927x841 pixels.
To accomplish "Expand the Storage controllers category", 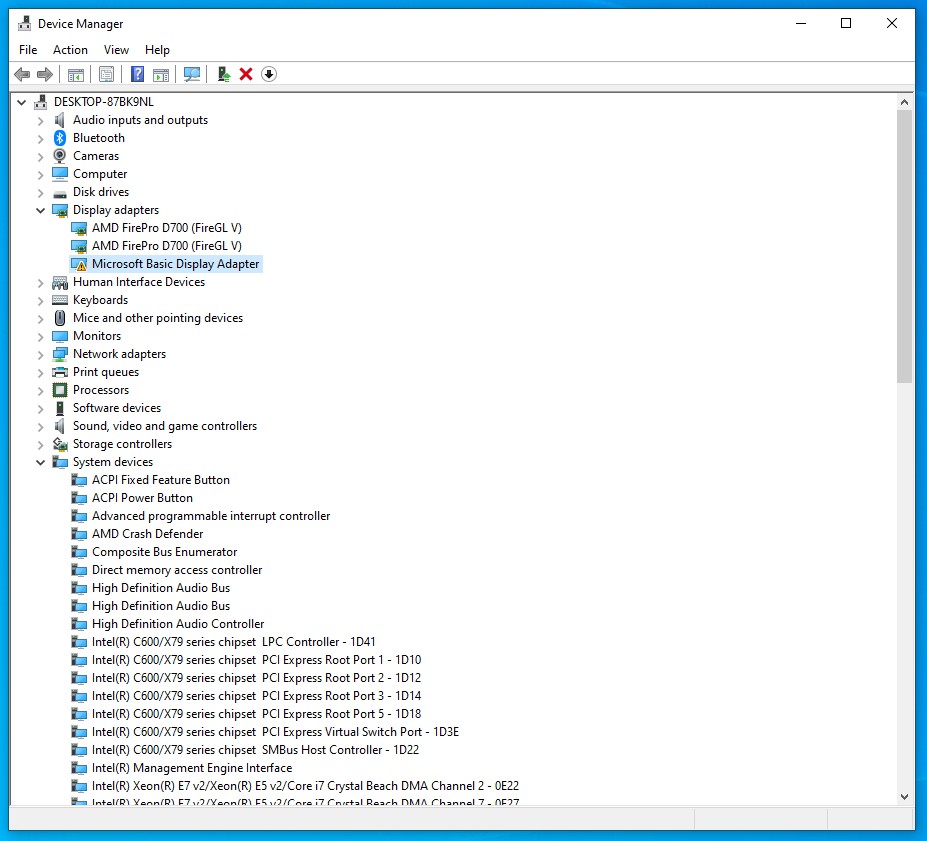I will point(40,445).
